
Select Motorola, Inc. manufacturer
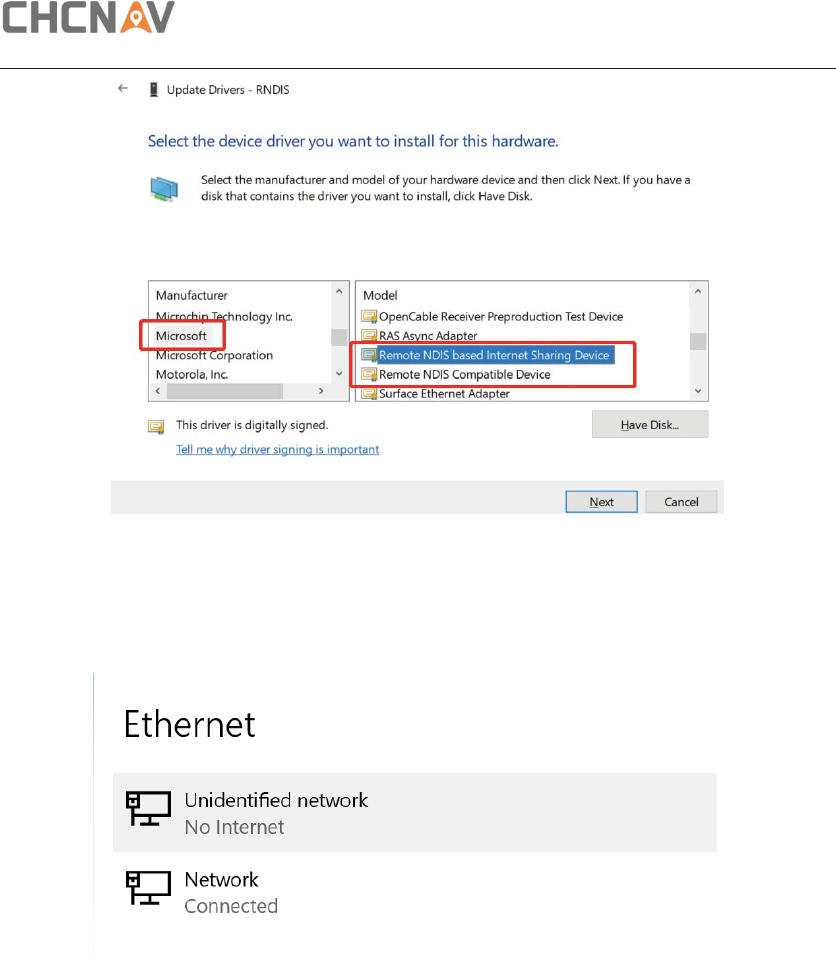192,374
